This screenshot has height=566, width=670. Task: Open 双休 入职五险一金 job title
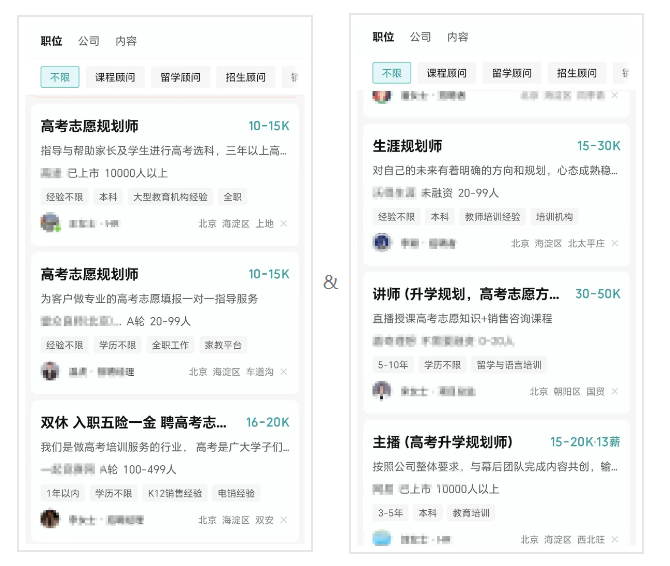(133, 422)
